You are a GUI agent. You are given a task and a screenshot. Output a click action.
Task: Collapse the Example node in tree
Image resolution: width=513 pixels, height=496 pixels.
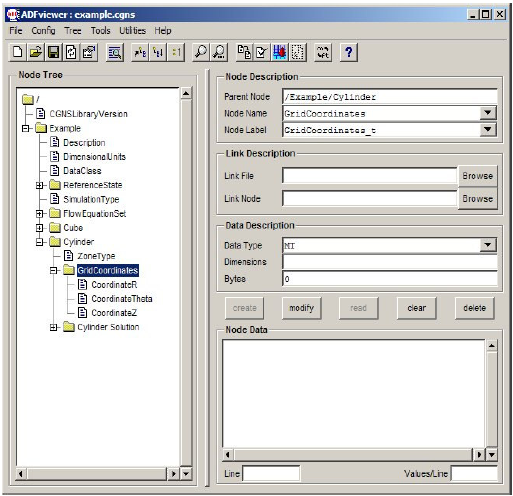[25, 128]
